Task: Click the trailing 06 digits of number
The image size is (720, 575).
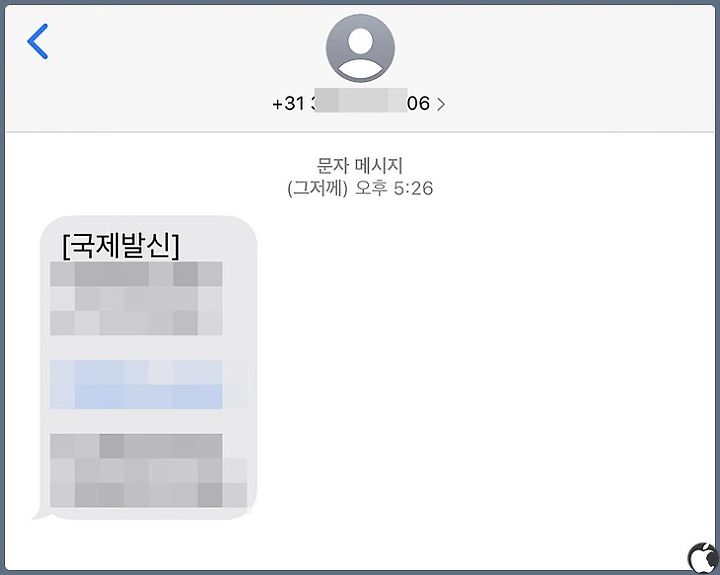Action: point(419,103)
